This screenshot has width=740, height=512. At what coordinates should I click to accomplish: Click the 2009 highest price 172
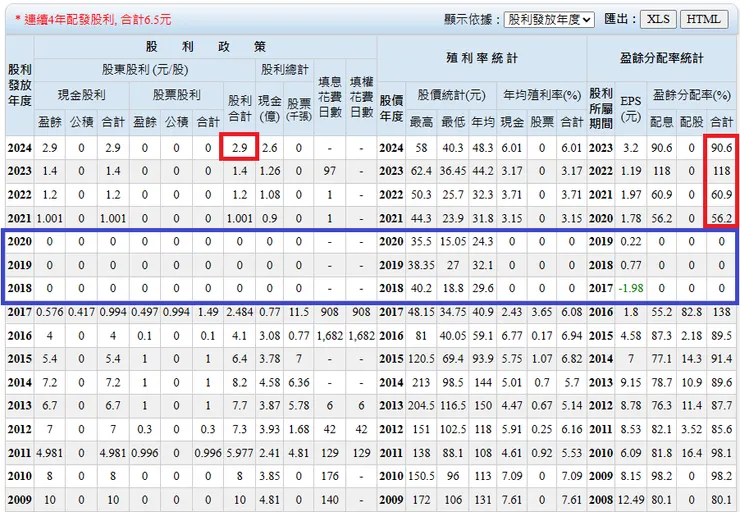point(421,499)
